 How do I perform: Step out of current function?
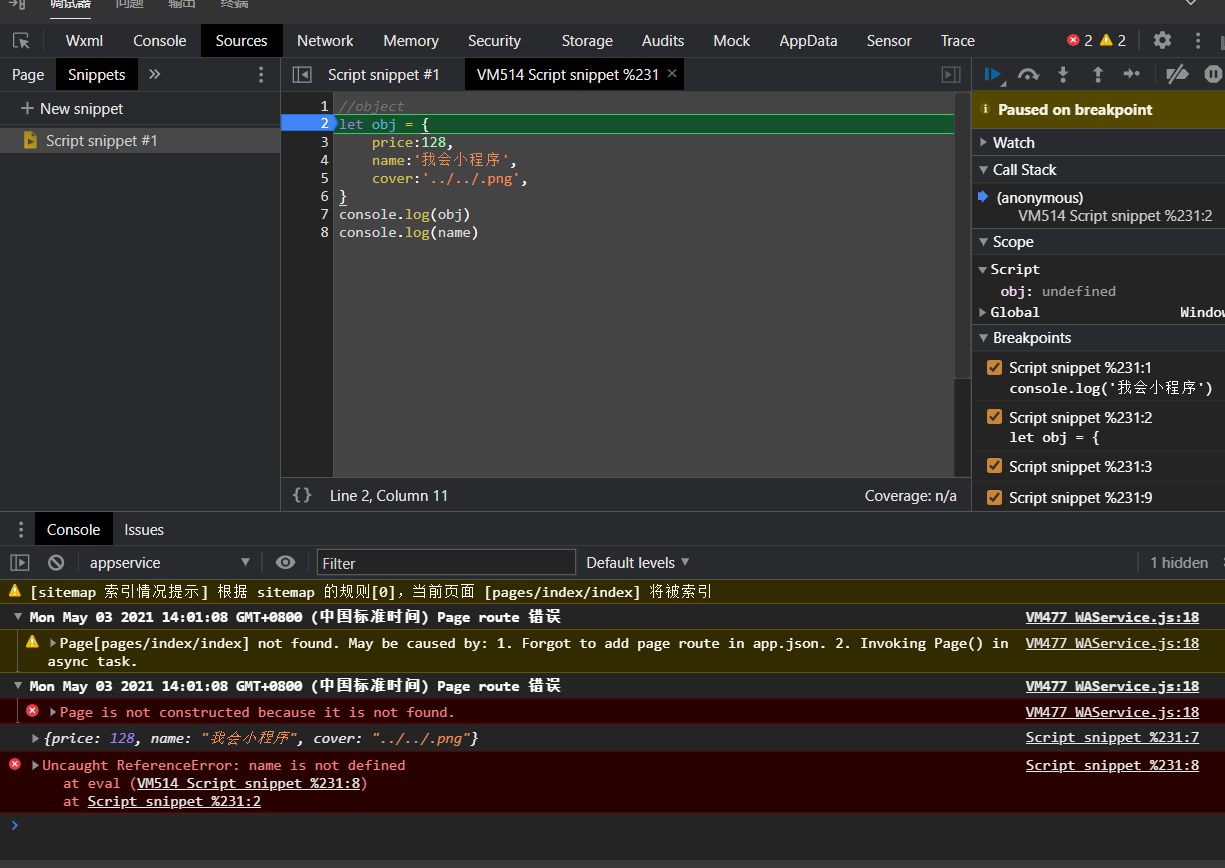(x=1097, y=75)
